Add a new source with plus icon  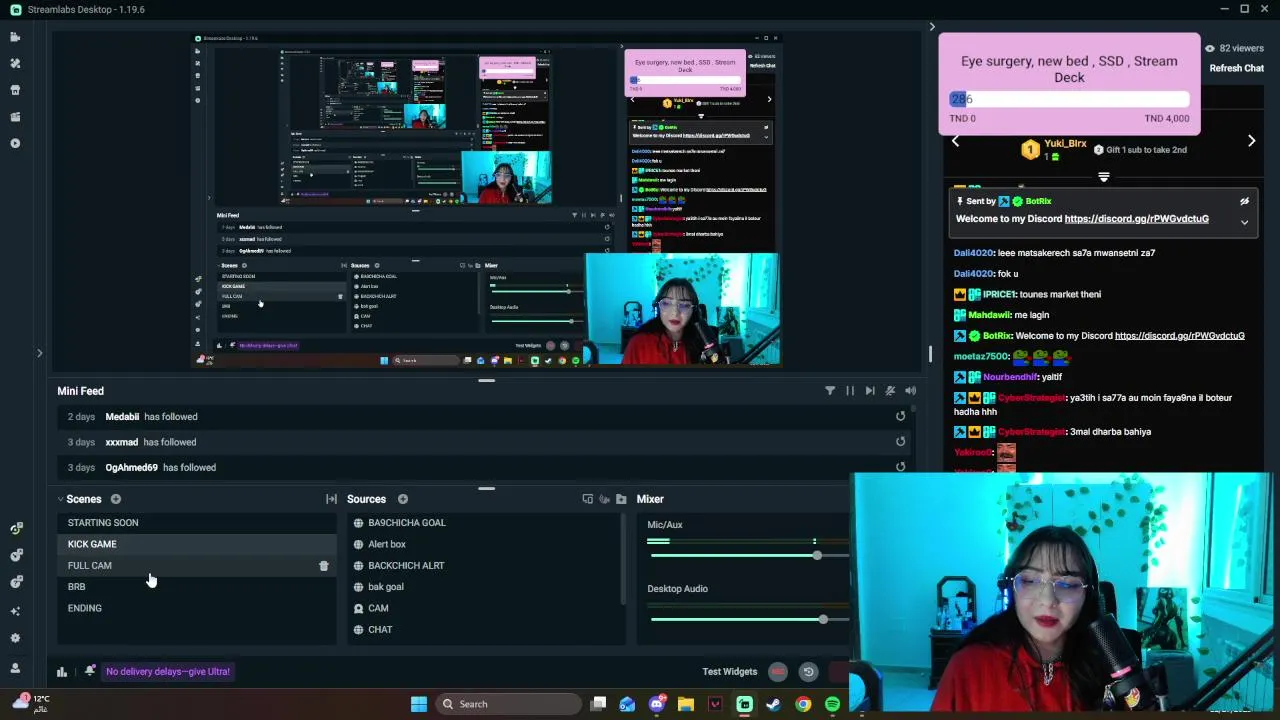click(x=402, y=499)
